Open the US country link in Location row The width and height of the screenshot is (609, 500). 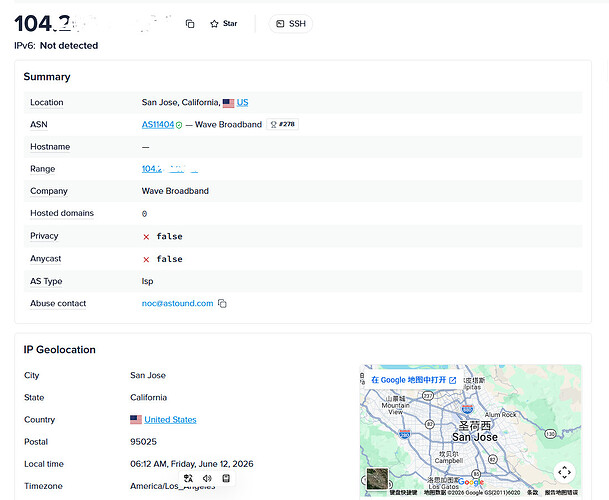click(242, 103)
